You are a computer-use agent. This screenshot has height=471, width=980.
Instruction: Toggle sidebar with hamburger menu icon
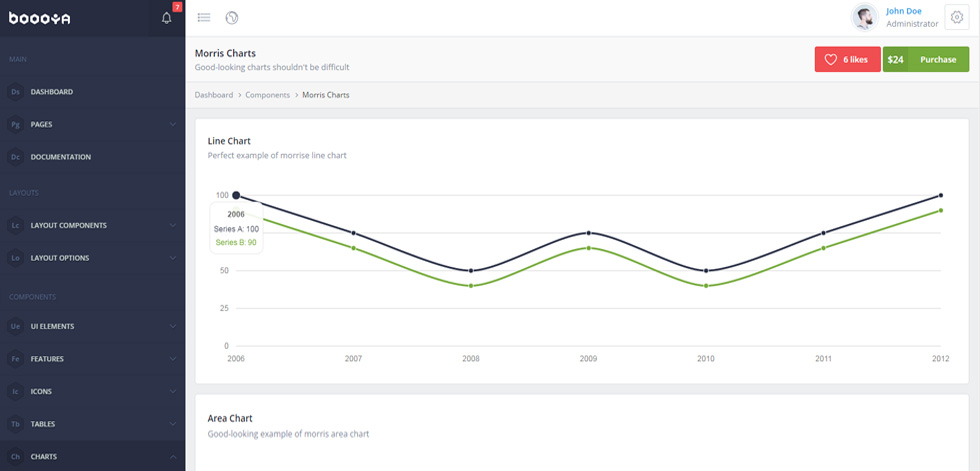(x=204, y=17)
